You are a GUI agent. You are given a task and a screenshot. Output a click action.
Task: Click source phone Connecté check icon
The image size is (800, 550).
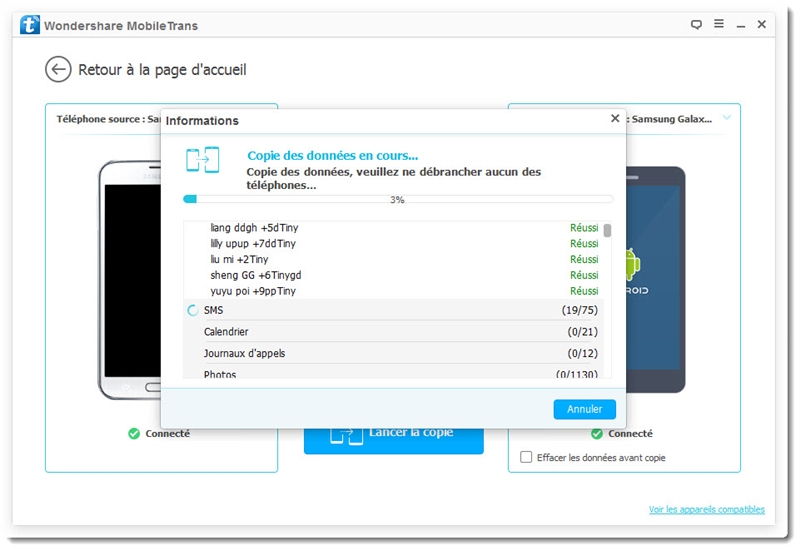coord(134,434)
